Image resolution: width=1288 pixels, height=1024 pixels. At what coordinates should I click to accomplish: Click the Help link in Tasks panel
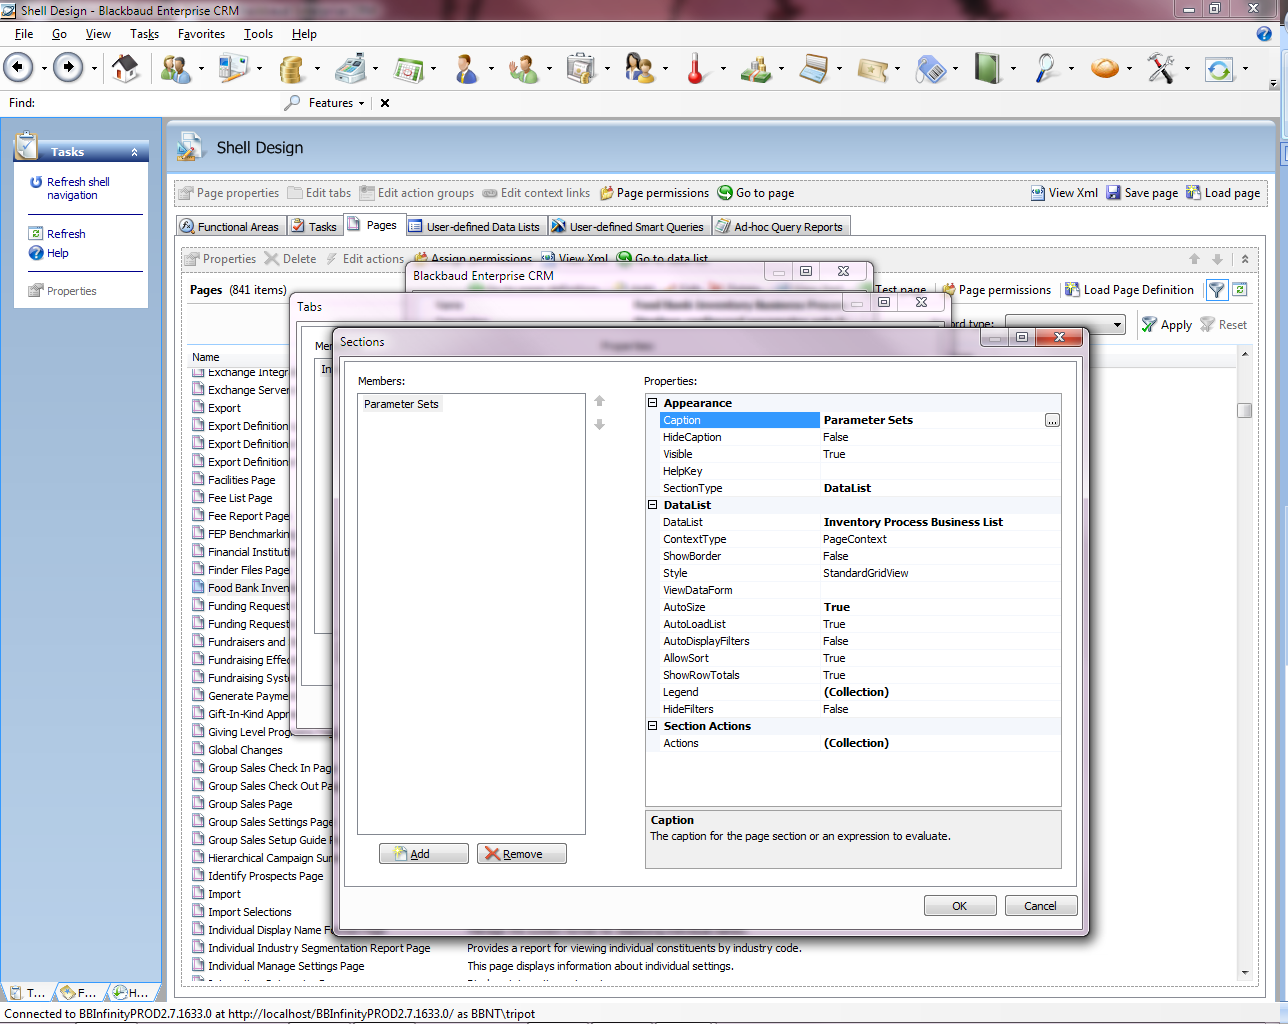pyautogui.click(x=58, y=253)
